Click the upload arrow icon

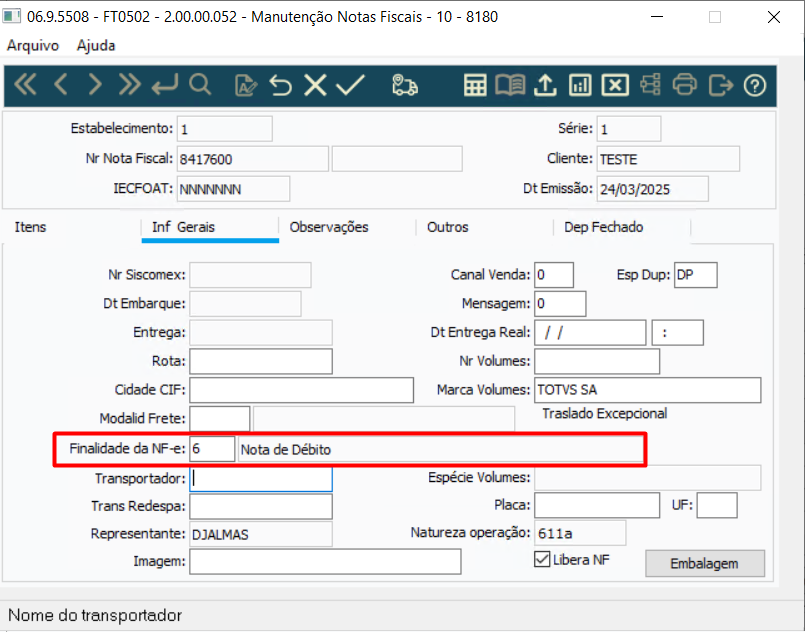545,85
